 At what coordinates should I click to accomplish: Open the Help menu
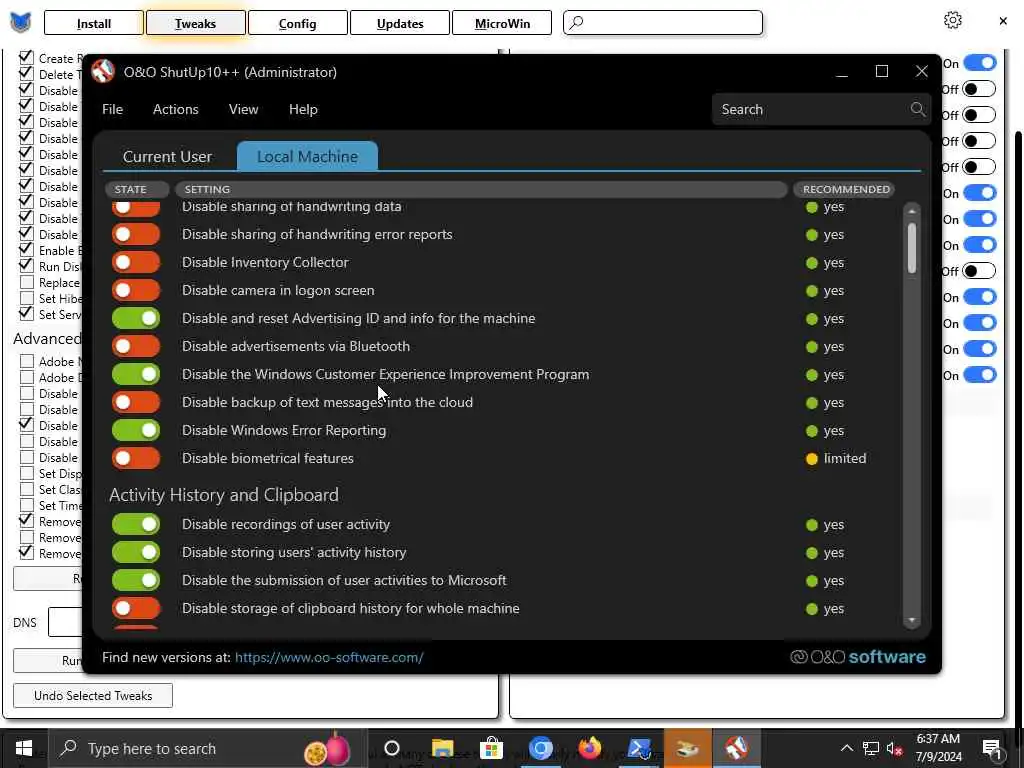click(303, 109)
